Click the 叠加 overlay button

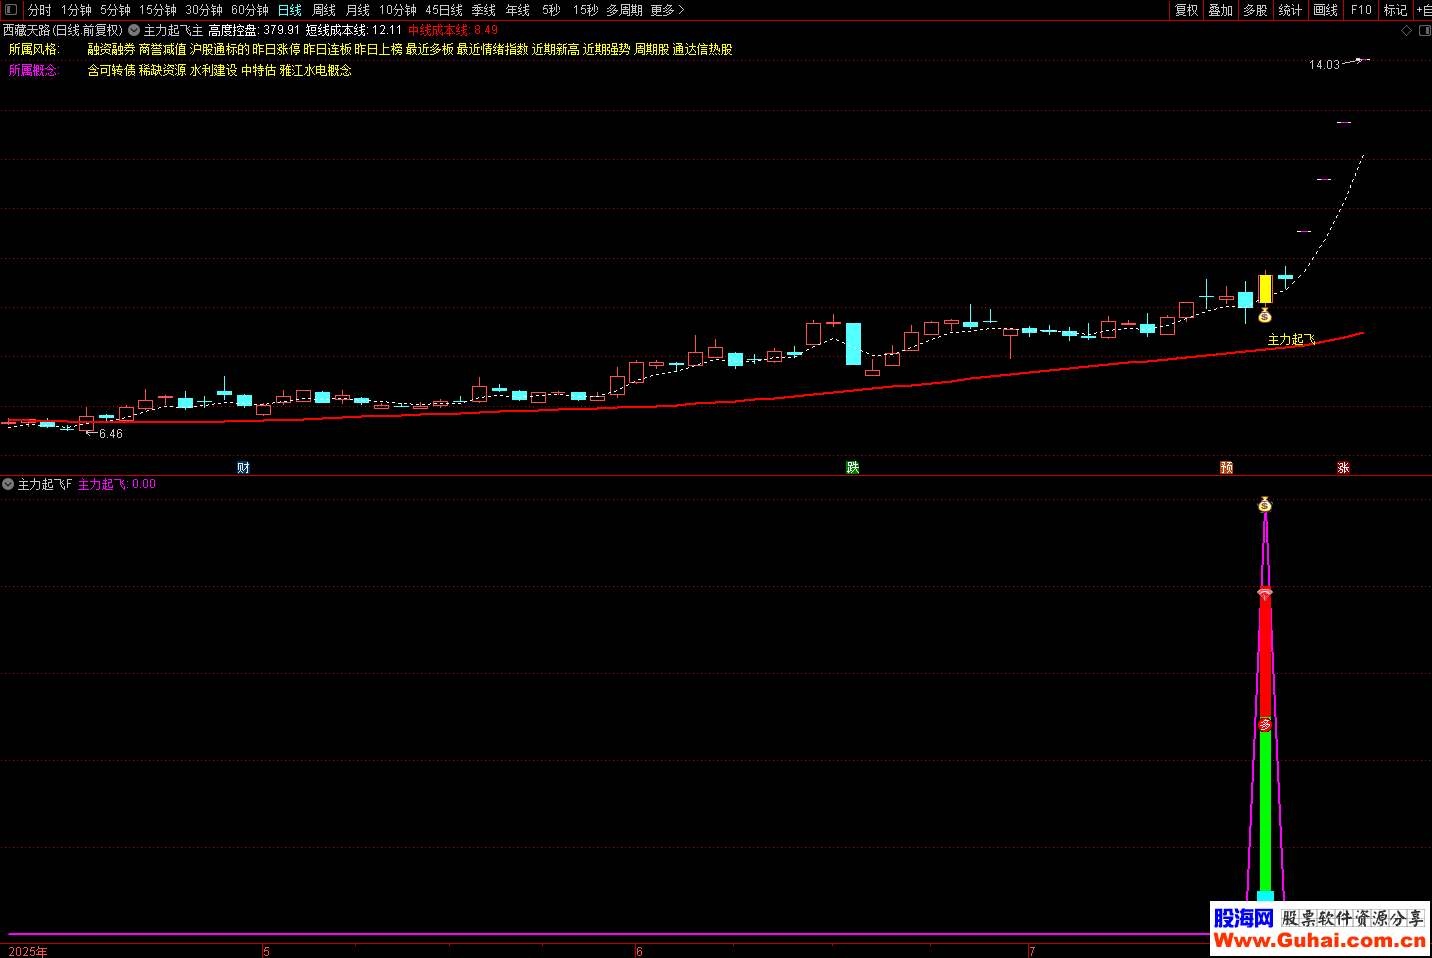point(1221,10)
